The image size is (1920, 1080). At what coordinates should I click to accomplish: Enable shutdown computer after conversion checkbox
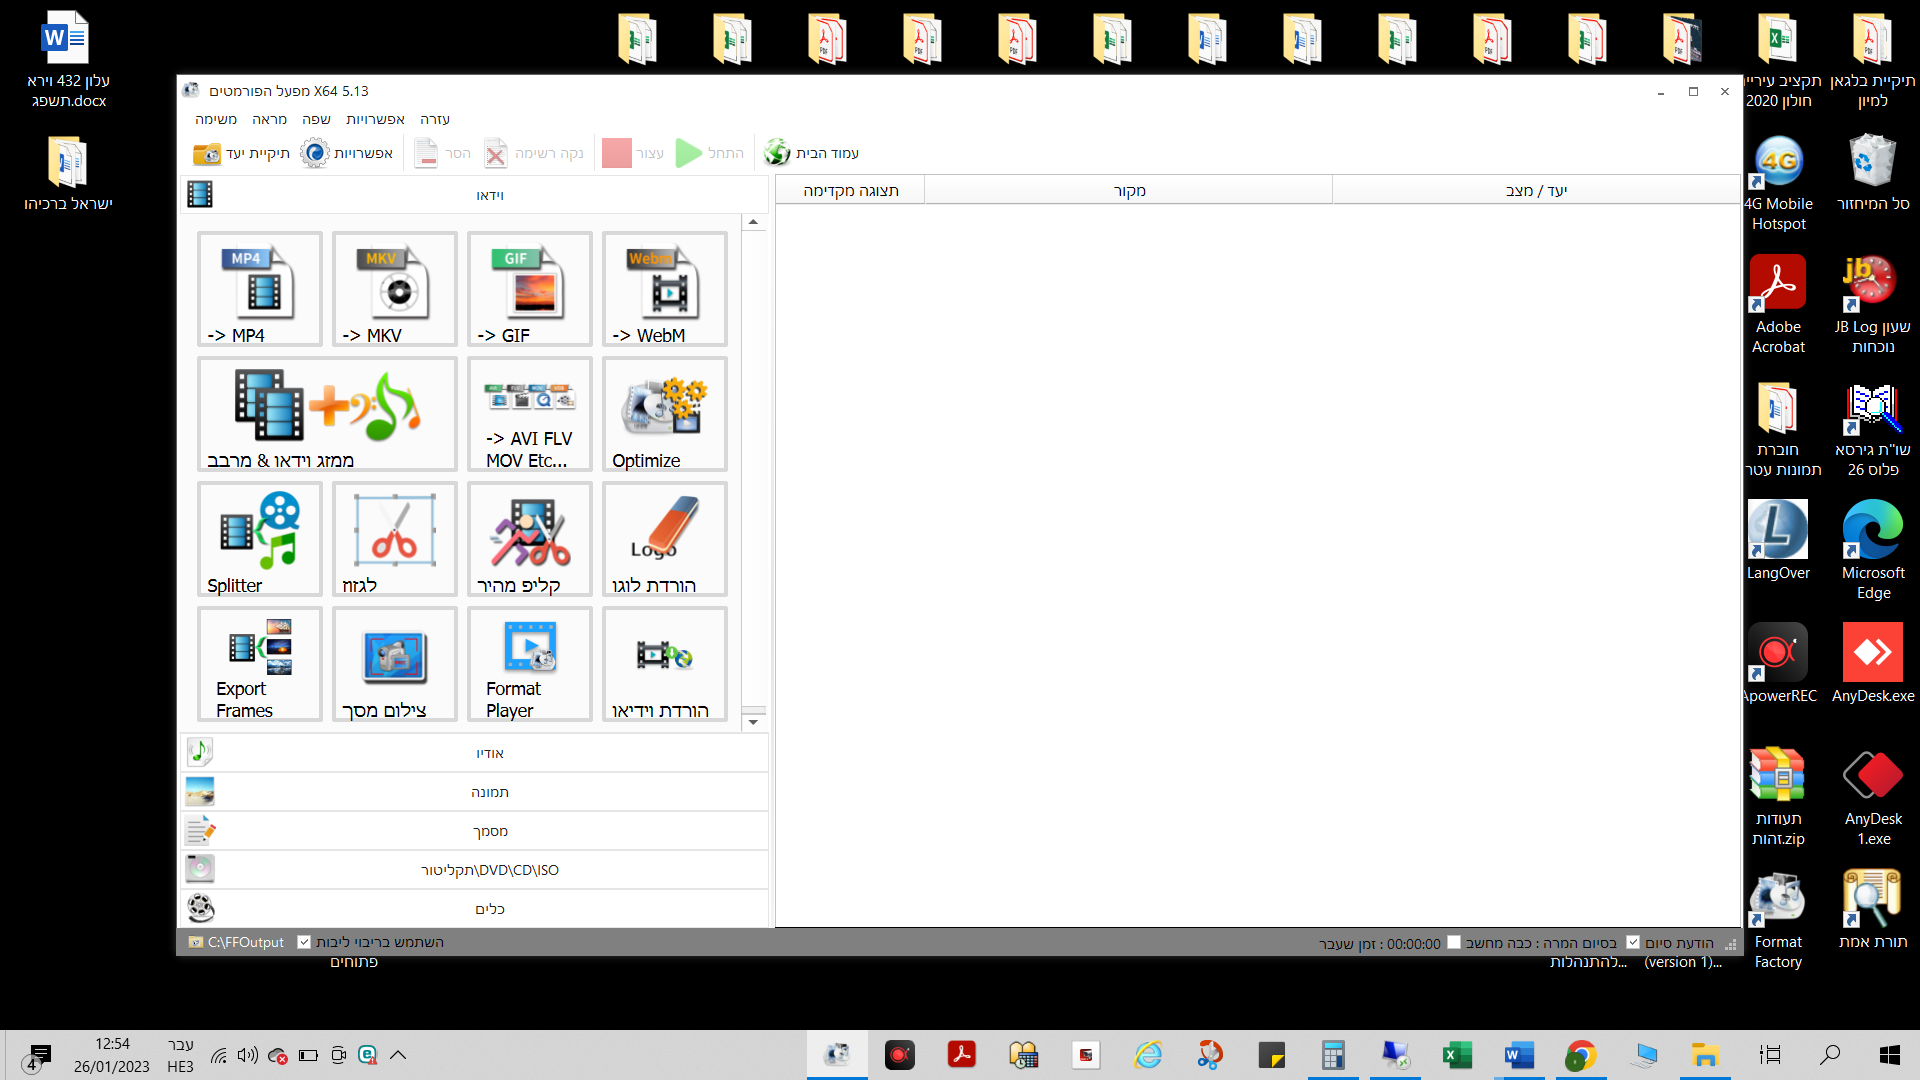click(x=1454, y=943)
